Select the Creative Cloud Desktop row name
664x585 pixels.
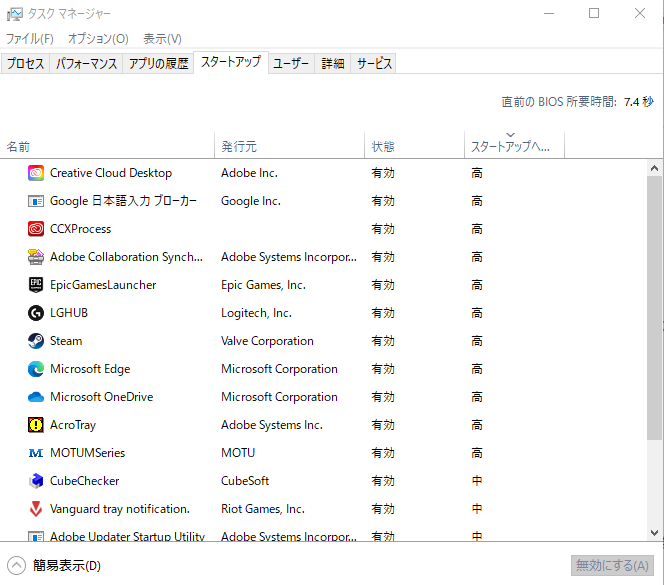[111, 173]
